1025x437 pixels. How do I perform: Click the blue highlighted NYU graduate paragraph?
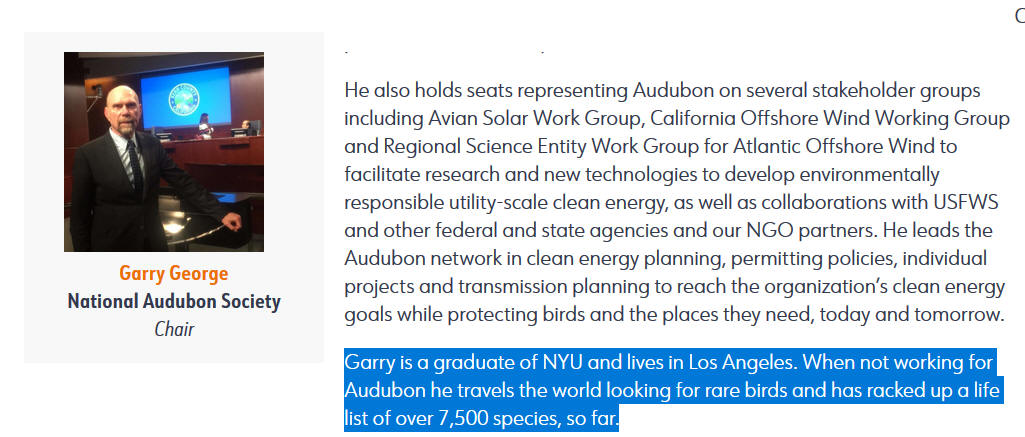click(x=672, y=389)
